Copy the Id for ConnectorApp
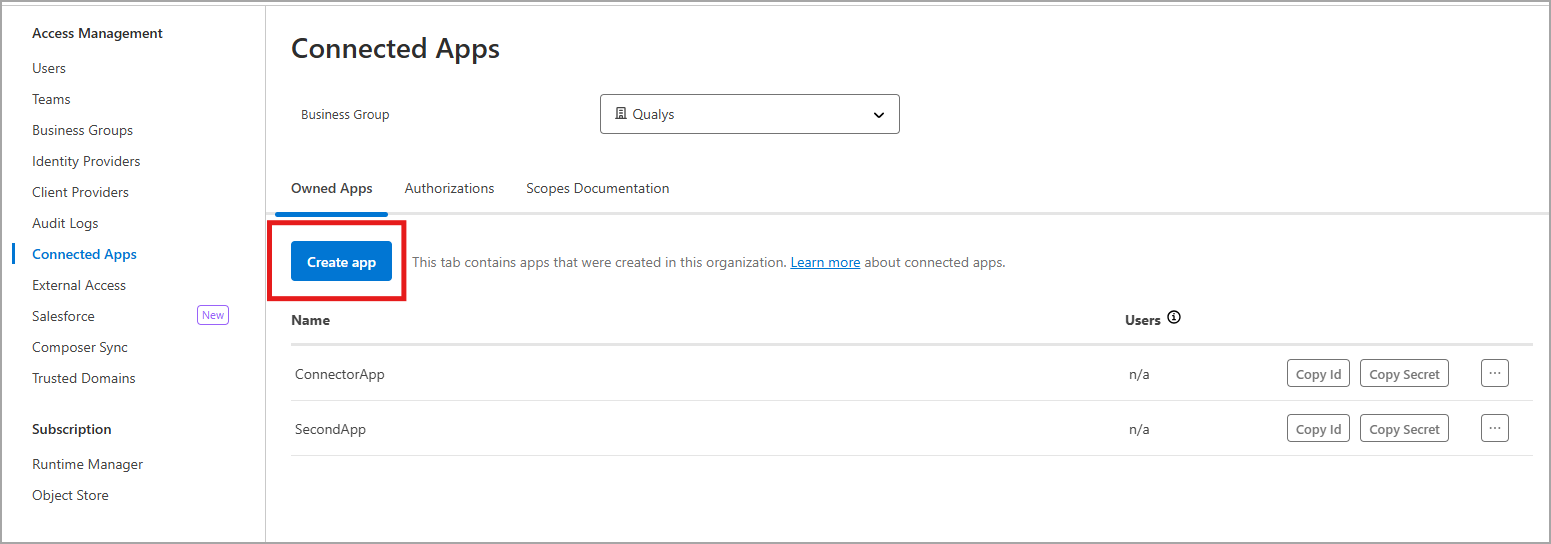 point(1317,374)
